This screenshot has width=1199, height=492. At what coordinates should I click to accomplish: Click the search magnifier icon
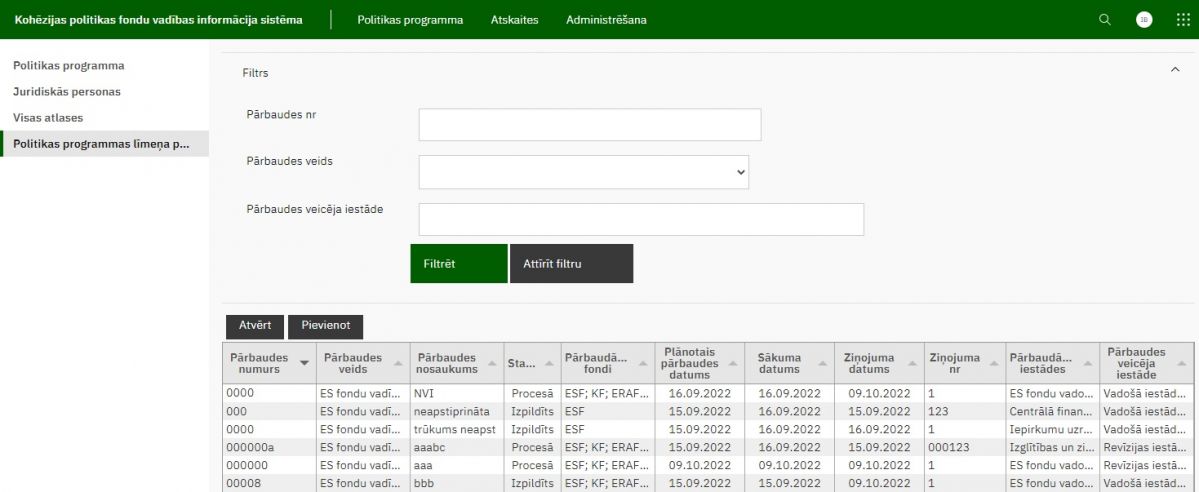pyautogui.click(x=1104, y=20)
